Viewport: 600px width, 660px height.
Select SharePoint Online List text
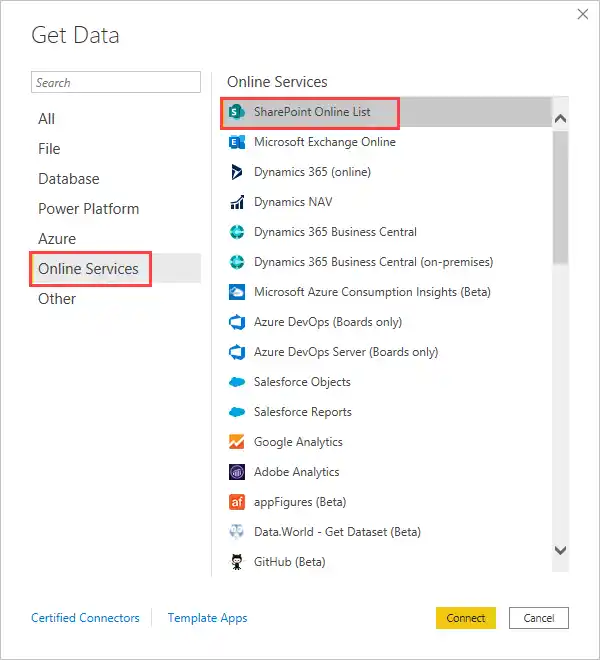click(312, 112)
